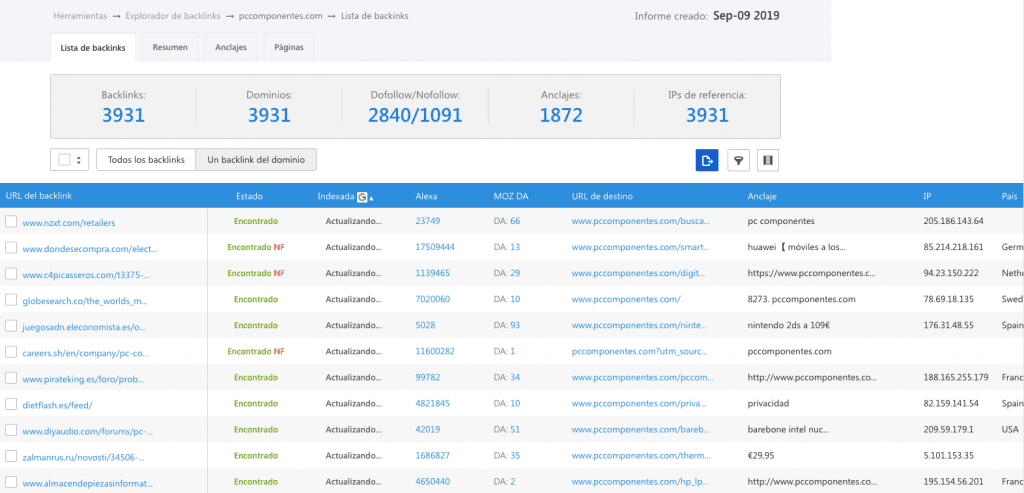The height and width of the screenshot is (493, 1024).
Task: Sort by URL de destino header
Action: [x=602, y=196]
